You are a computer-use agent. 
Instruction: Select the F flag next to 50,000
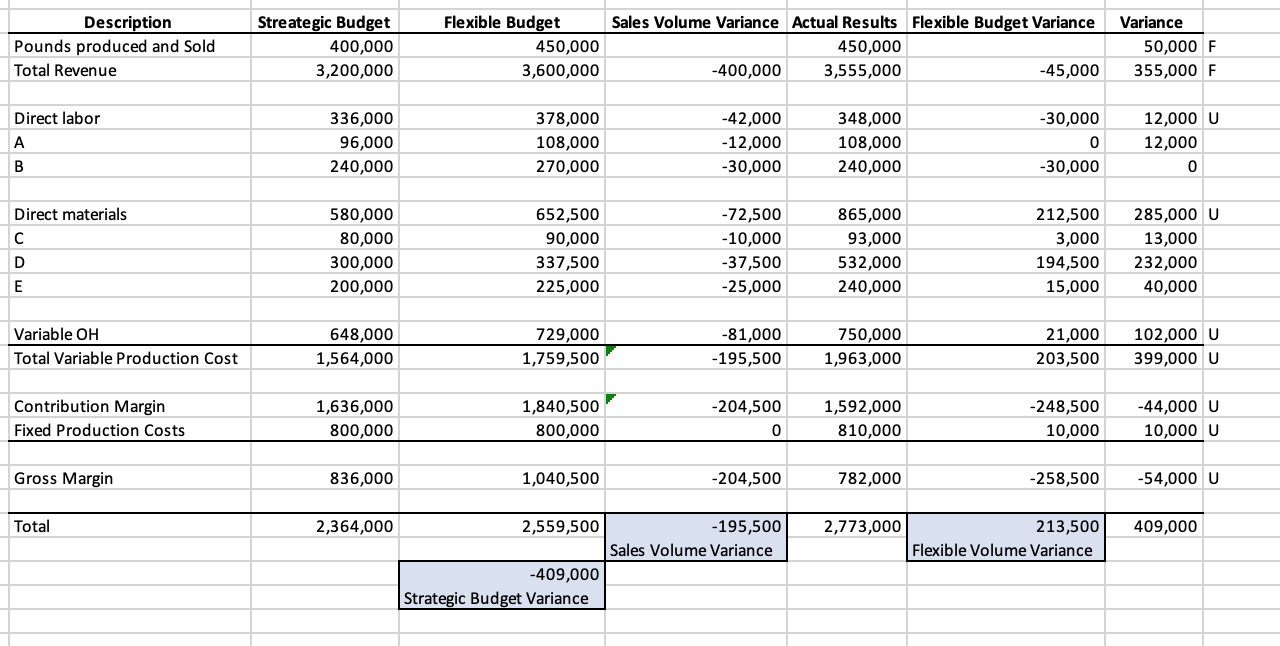[1210, 46]
